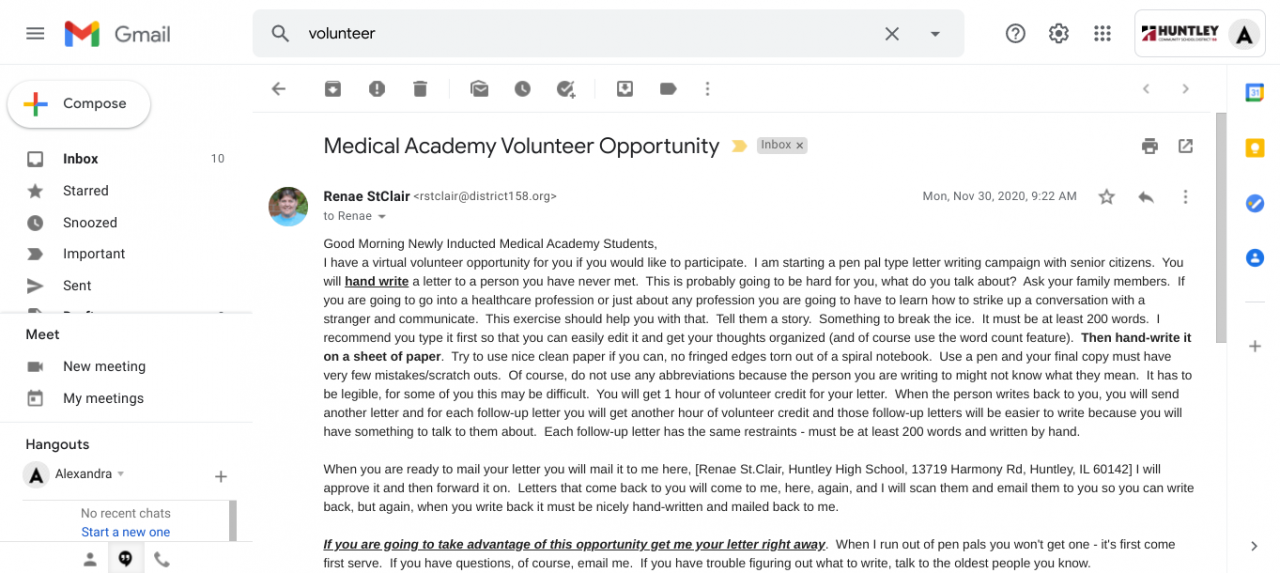
Task: Print all messages in conversation
Action: point(1150,146)
